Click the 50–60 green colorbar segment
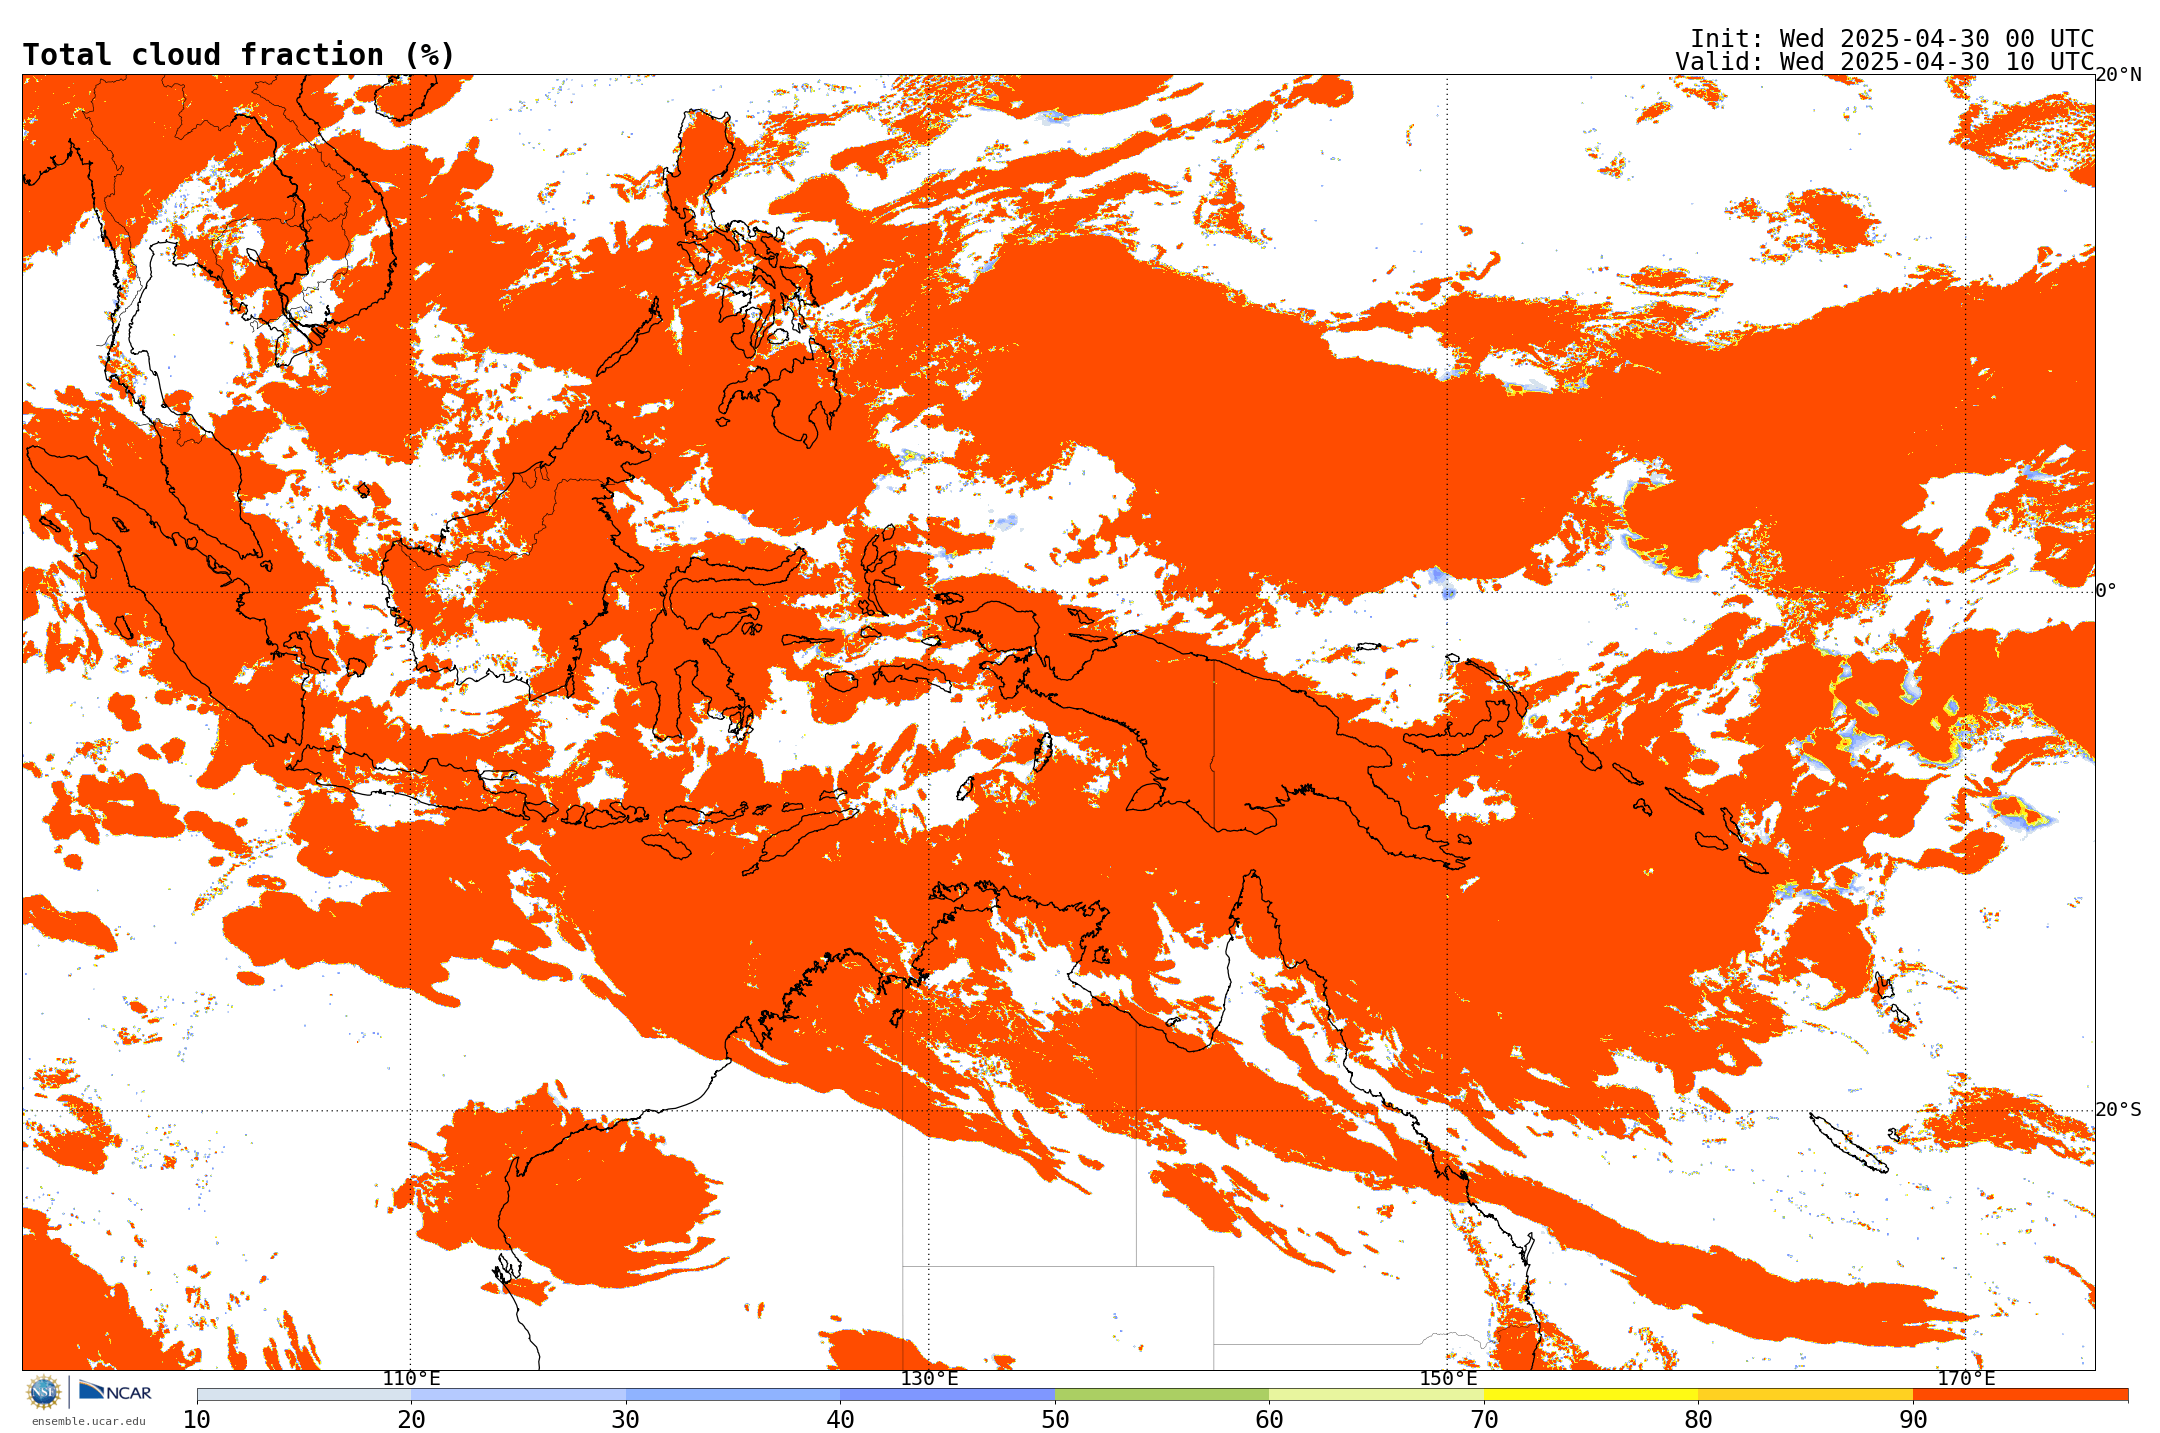 1162,1395
